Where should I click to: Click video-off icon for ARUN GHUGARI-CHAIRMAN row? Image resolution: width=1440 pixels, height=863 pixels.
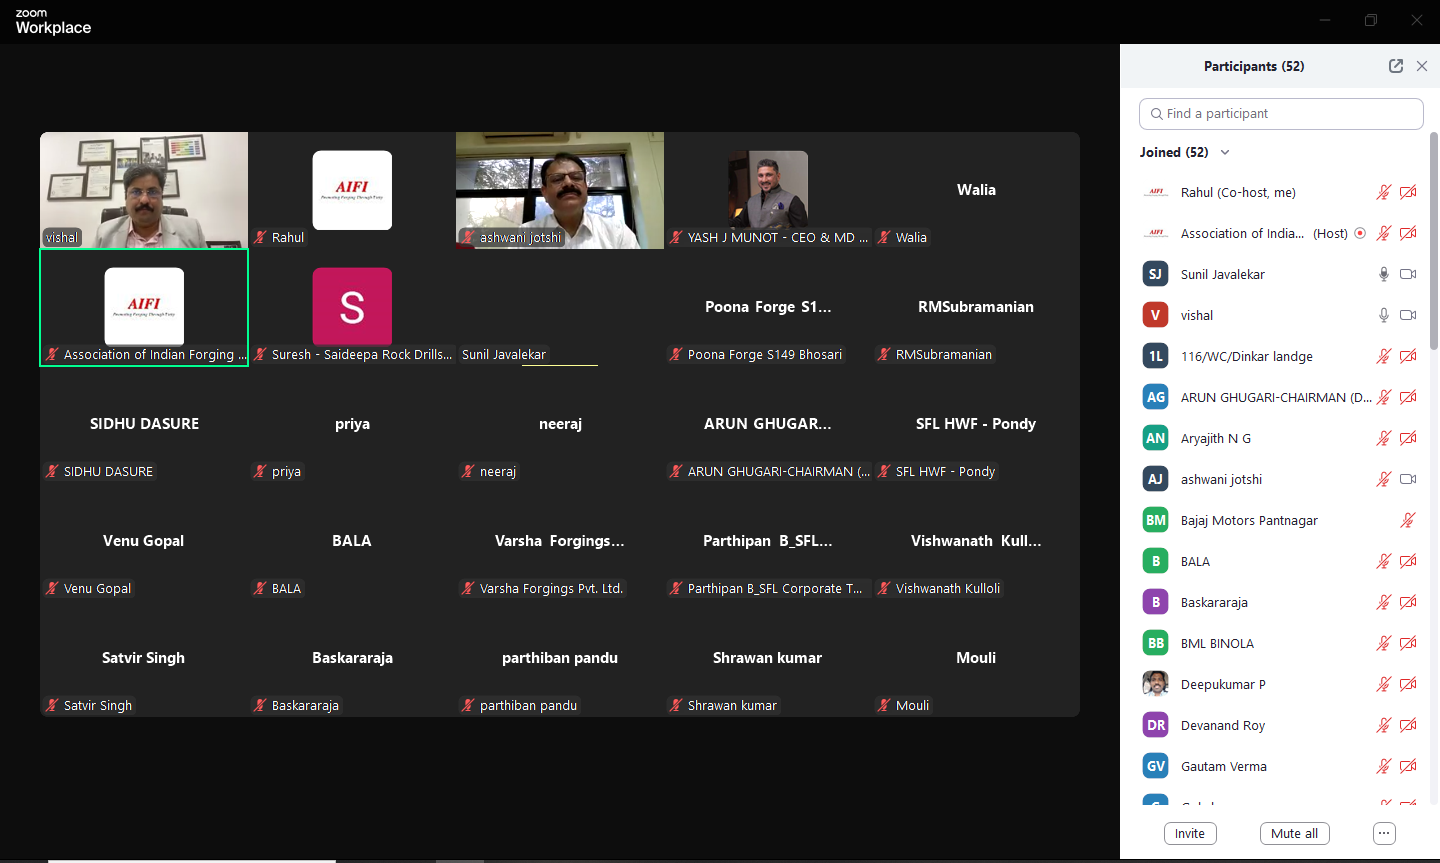pyautogui.click(x=1408, y=397)
